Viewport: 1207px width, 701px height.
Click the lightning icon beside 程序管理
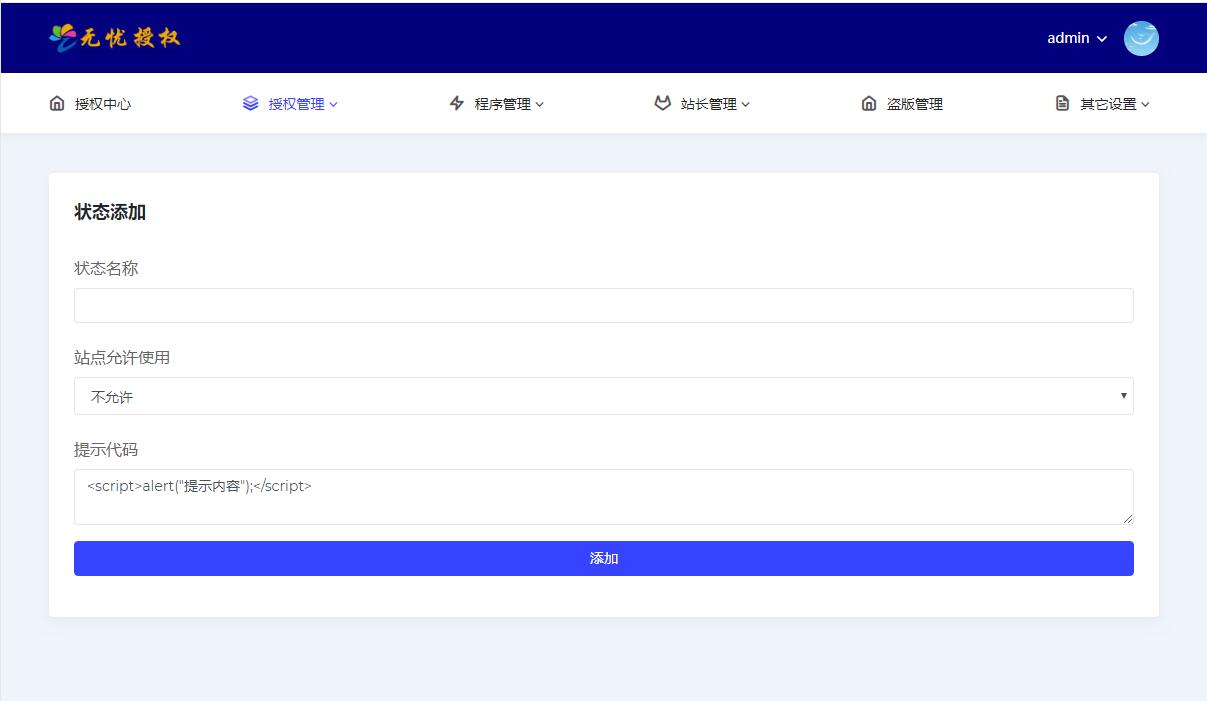(x=457, y=103)
